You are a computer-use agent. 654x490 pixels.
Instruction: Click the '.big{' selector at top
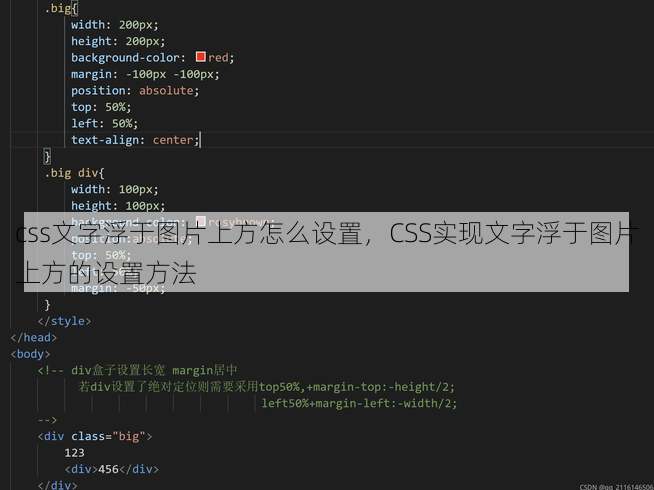click(x=61, y=9)
